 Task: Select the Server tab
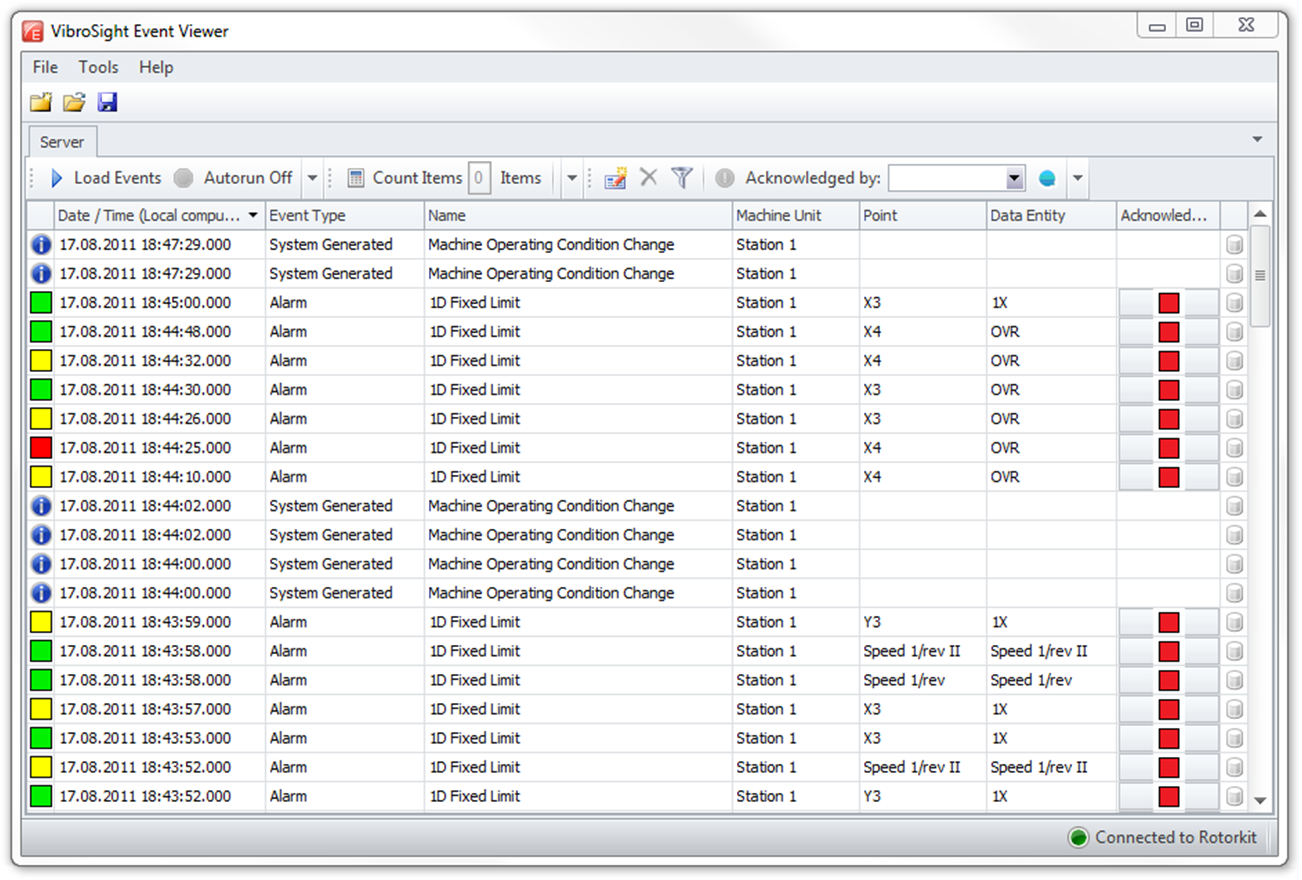point(62,142)
